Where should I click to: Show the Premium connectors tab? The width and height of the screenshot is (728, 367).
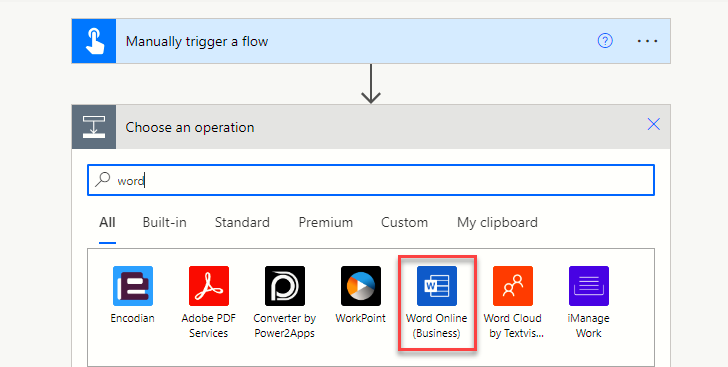pyautogui.click(x=325, y=223)
